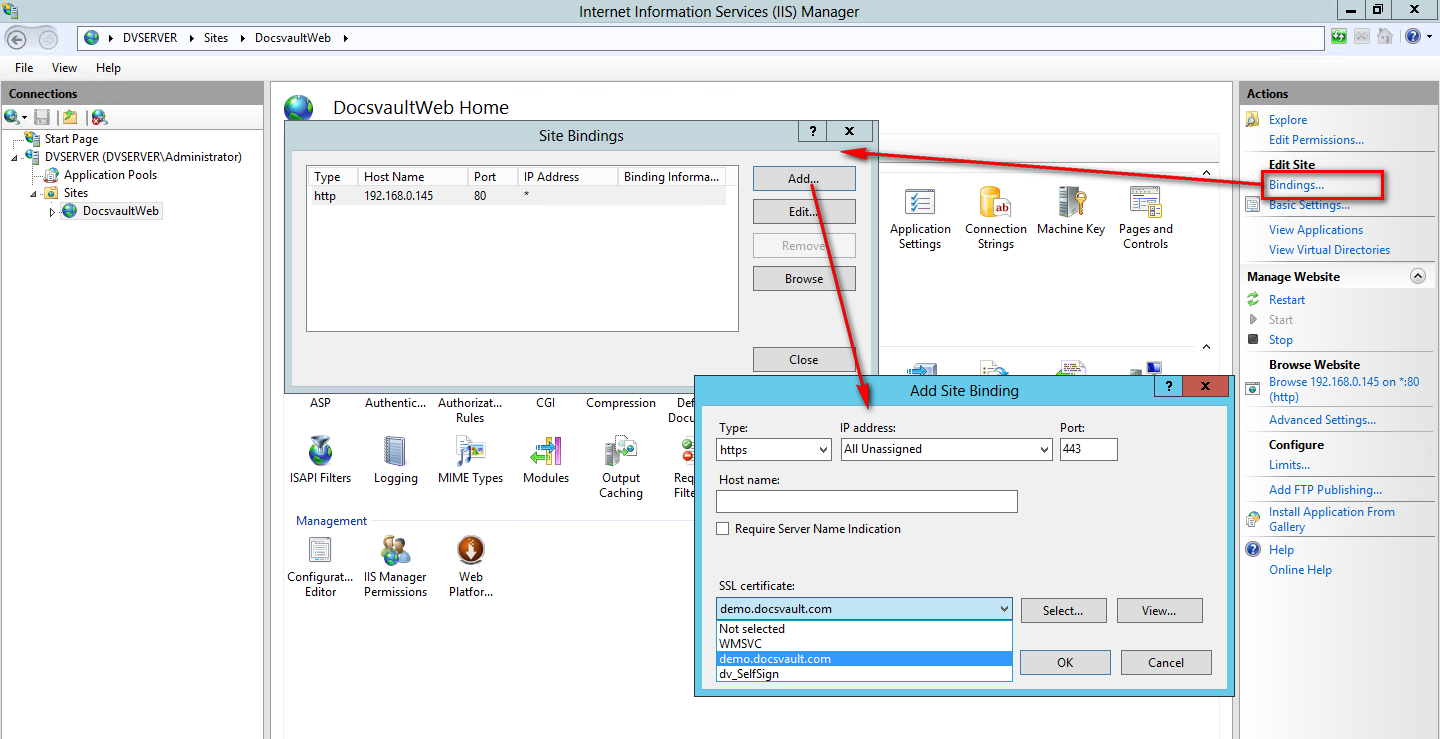Enable Require Server Name Indication checkbox
Screen dimensions: 1440x739
click(723, 529)
